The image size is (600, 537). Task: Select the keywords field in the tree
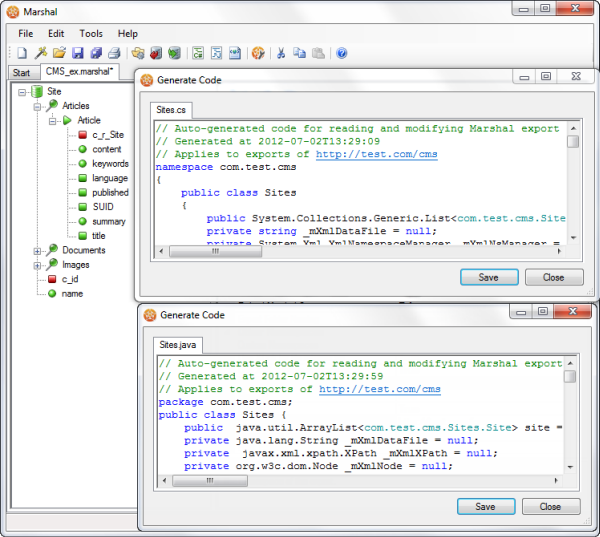pos(110,164)
